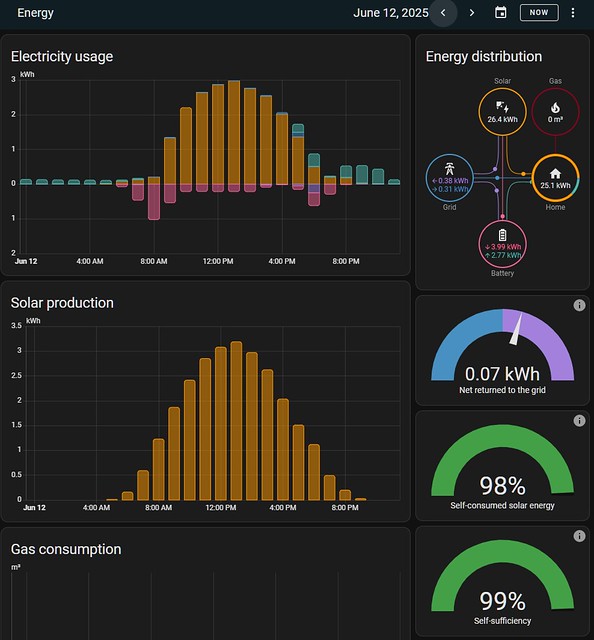The image size is (594, 640).
Task: Click the 8:00 AM label on Solar production axis
Action: click(x=158, y=508)
